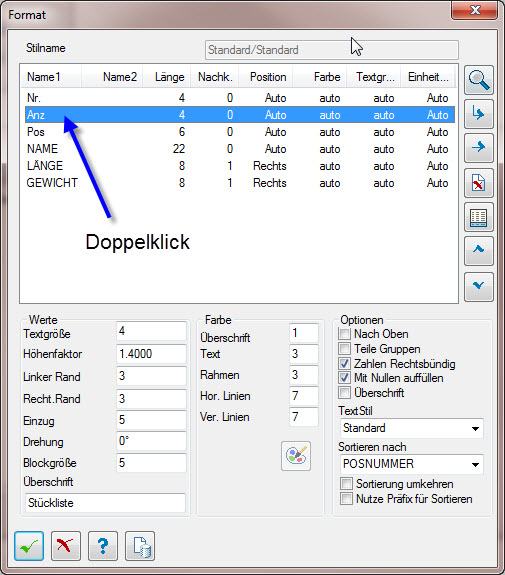Click the Länge column header
The height and width of the screenshot is (575, 505).
[167, 77]
